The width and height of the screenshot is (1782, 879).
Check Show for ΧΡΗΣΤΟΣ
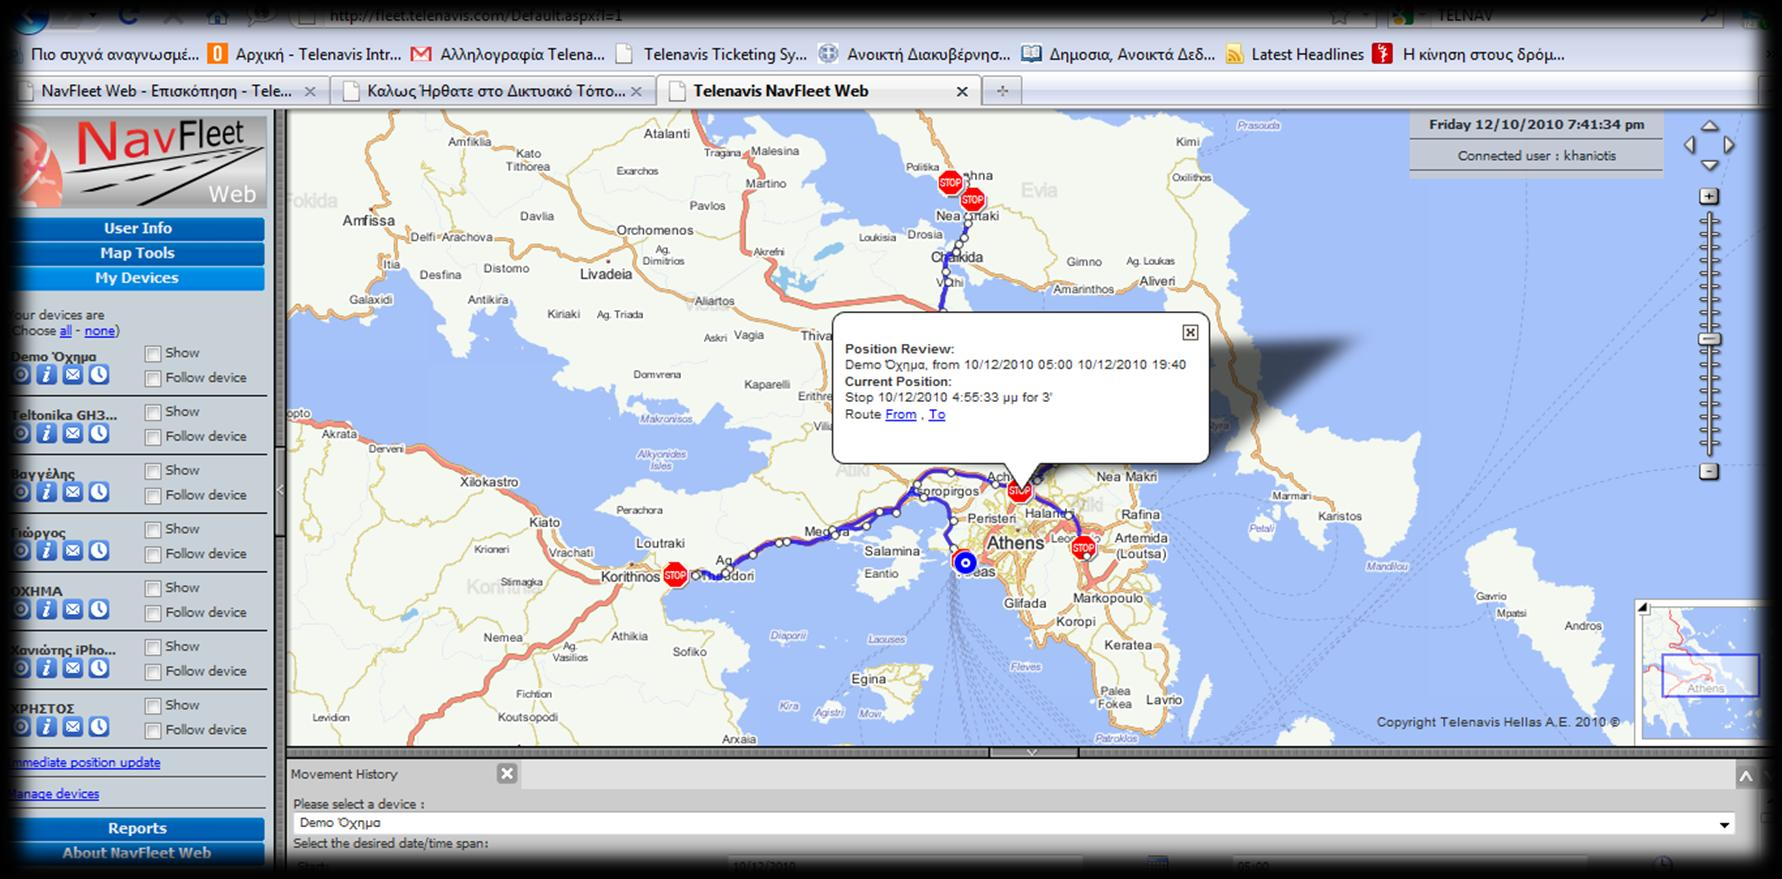[153, 705]
